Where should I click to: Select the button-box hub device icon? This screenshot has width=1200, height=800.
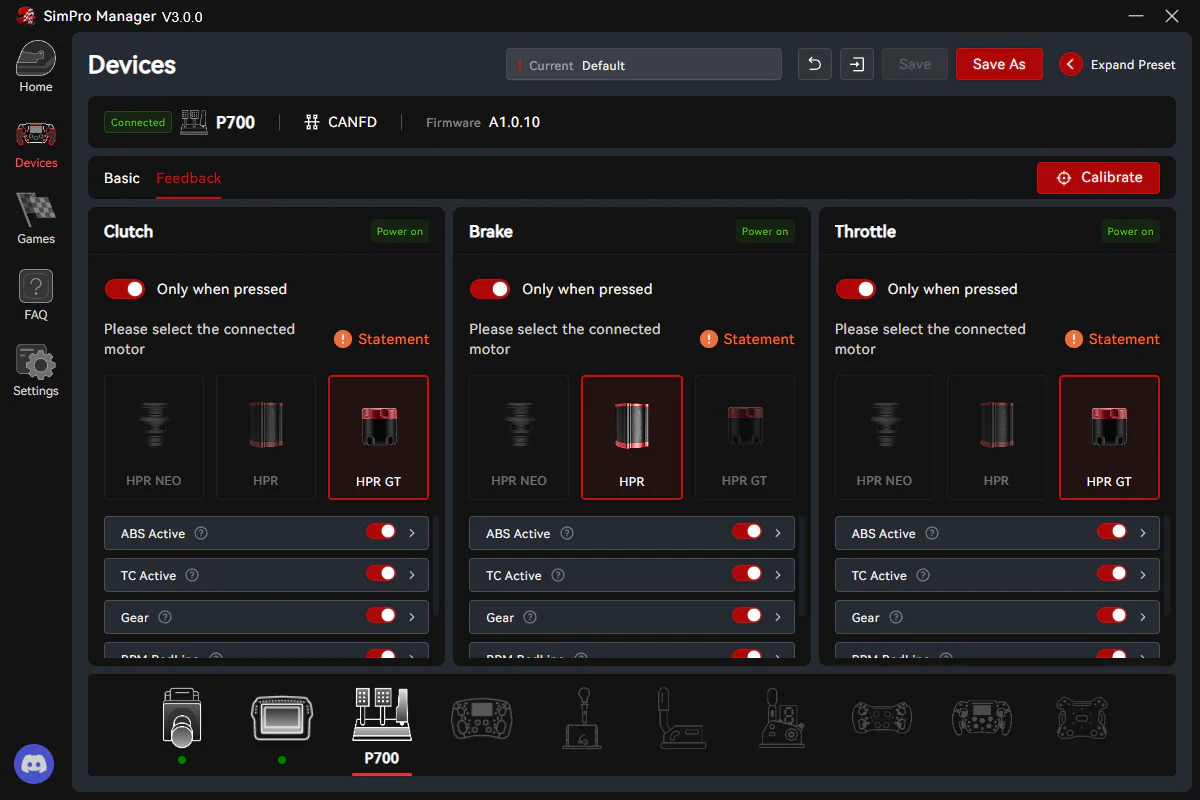point(1082,718)
